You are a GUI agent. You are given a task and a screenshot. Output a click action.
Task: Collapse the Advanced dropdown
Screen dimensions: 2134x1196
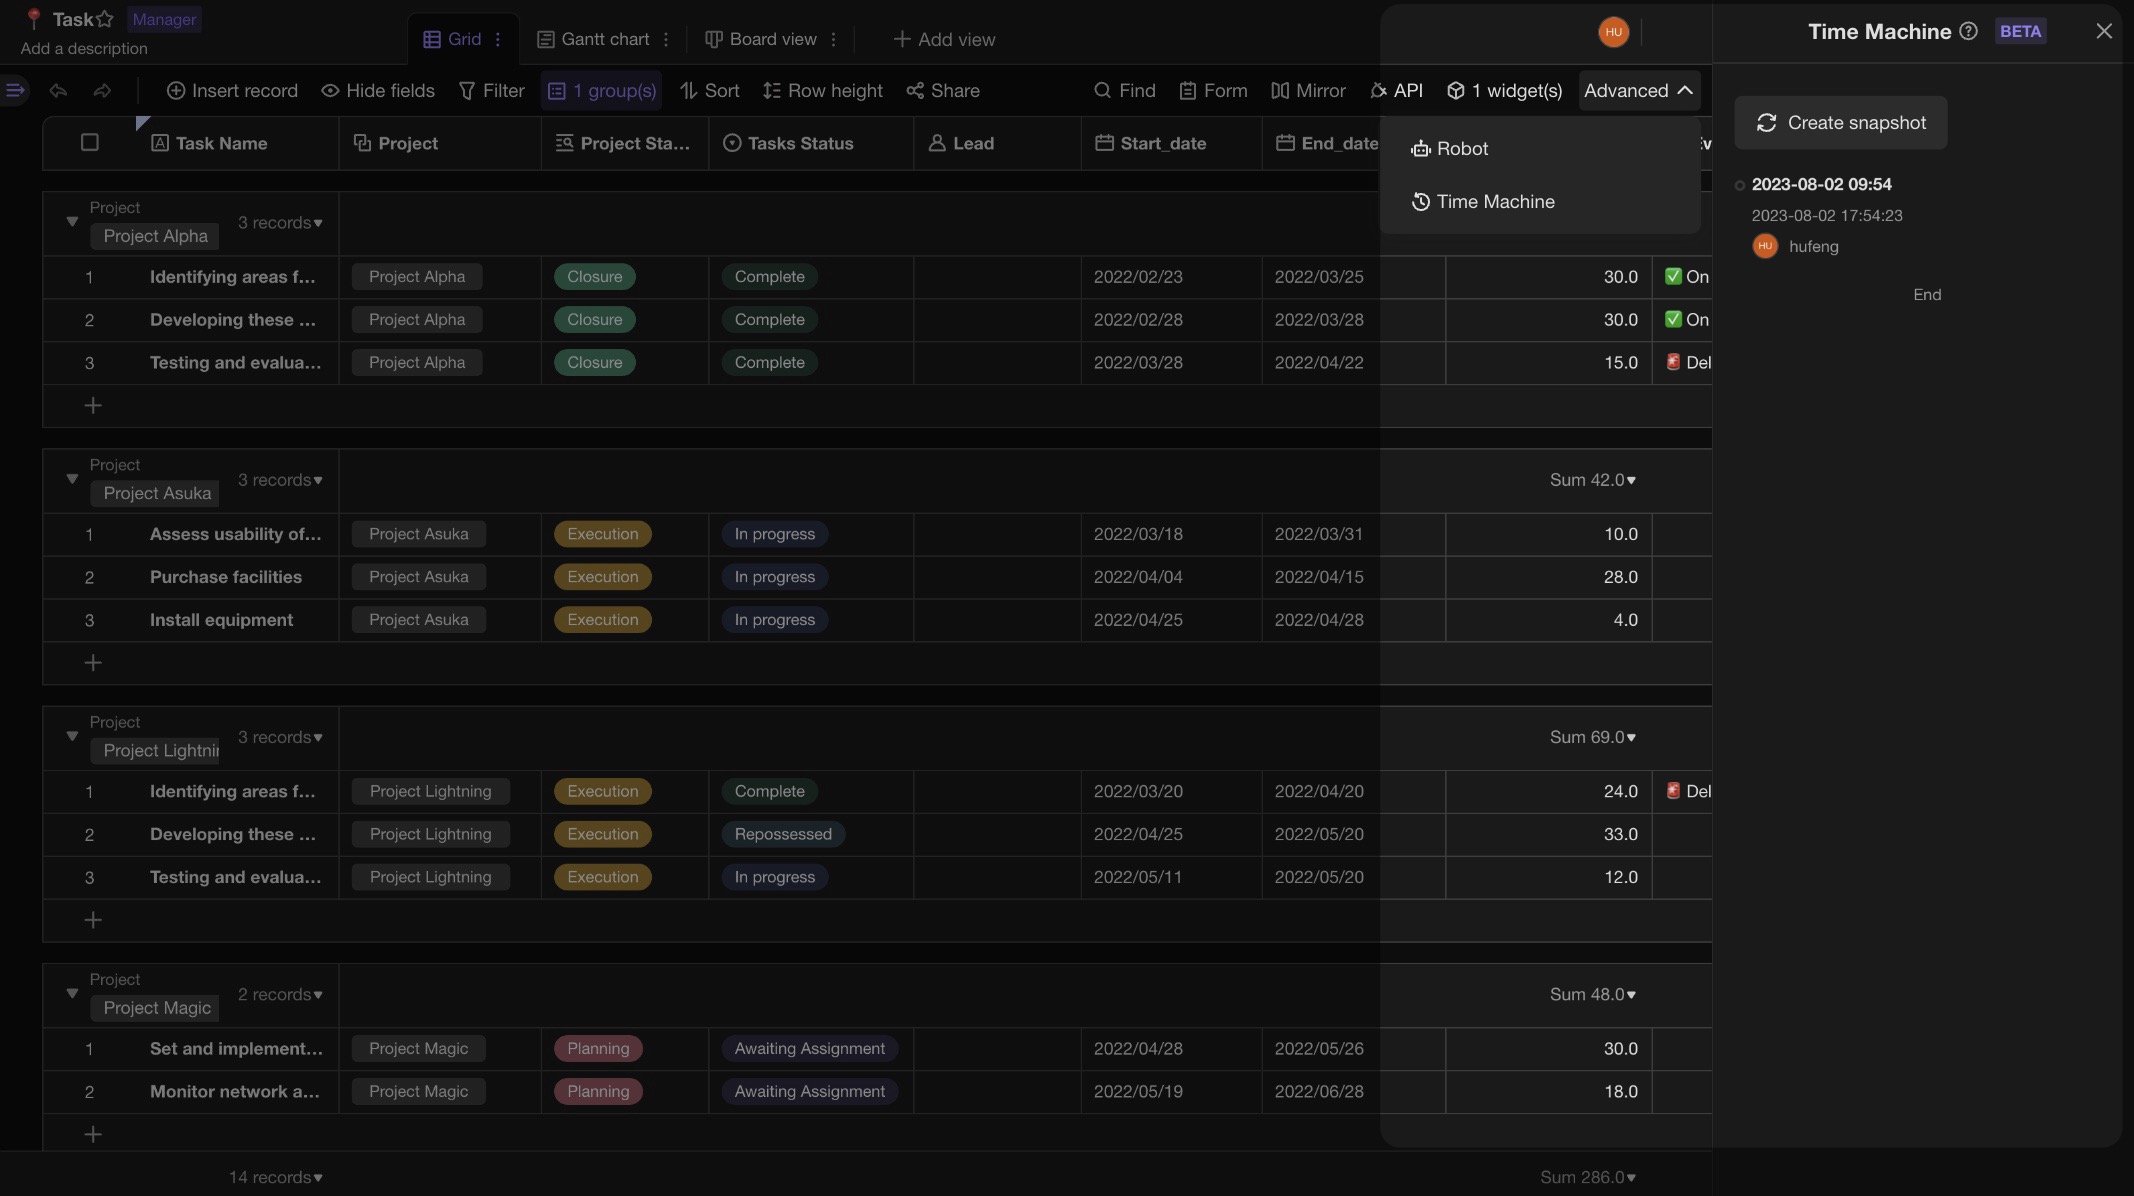tap(1638, 91)
